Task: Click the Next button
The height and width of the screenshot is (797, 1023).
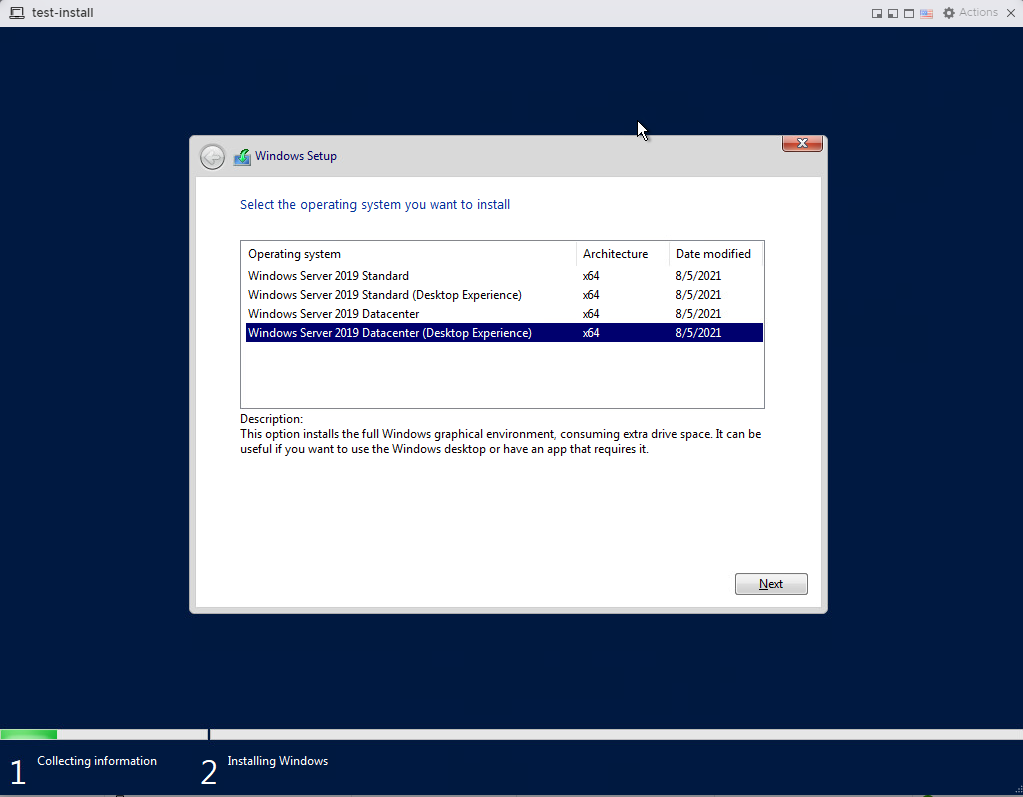Action: click(x=771, y=584)
